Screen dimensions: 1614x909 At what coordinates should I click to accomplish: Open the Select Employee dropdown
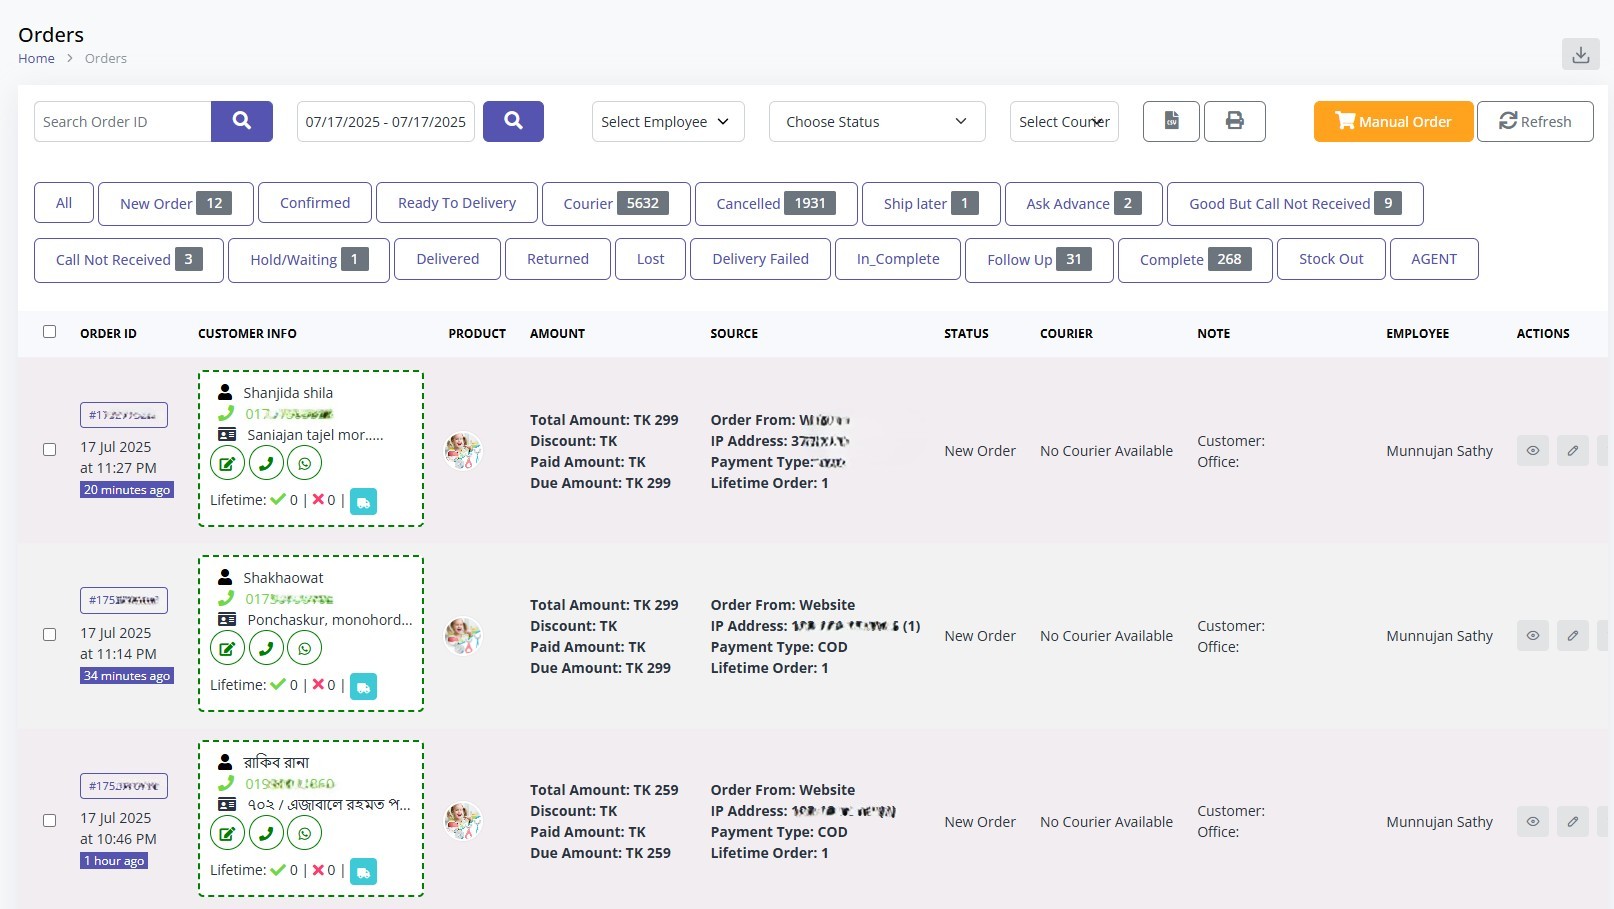coord(666,121)
